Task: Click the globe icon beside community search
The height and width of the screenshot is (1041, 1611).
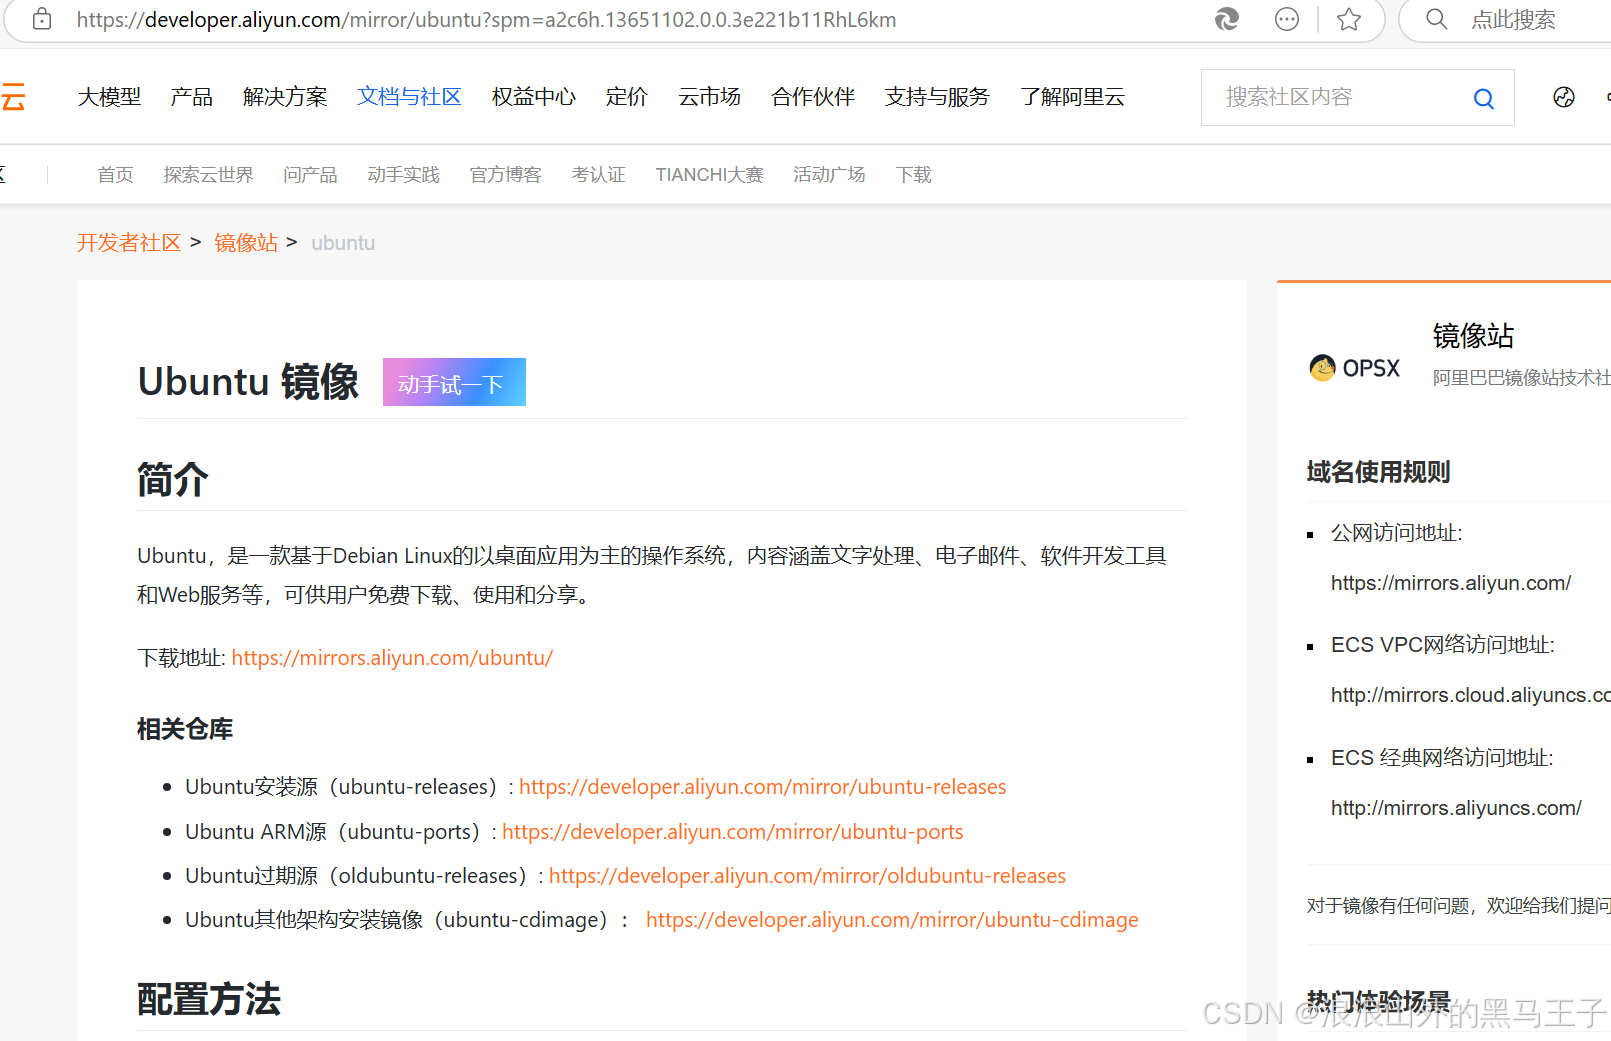Action: point(1564,97)
